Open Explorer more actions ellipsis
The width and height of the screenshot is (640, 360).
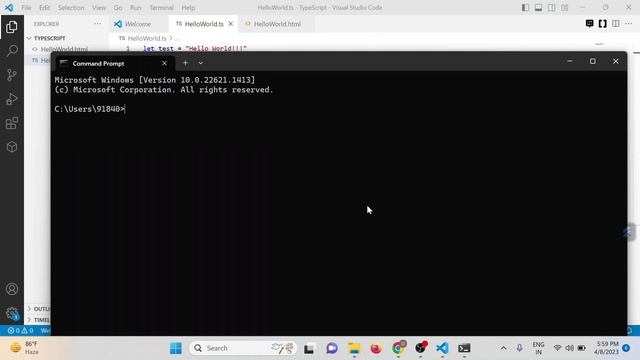(97, 24)
